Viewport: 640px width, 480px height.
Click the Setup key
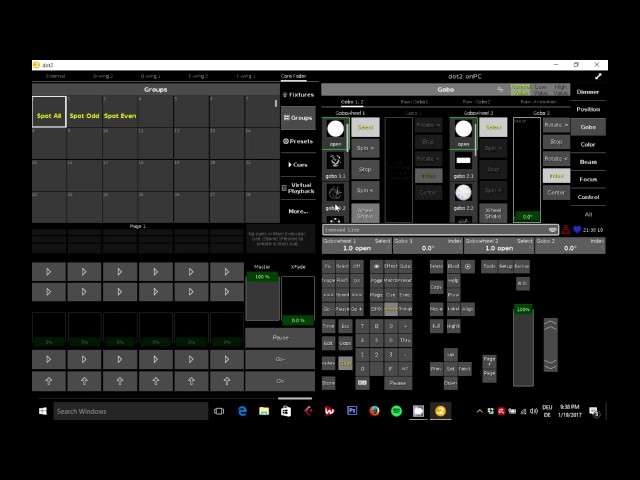(505, 267)
